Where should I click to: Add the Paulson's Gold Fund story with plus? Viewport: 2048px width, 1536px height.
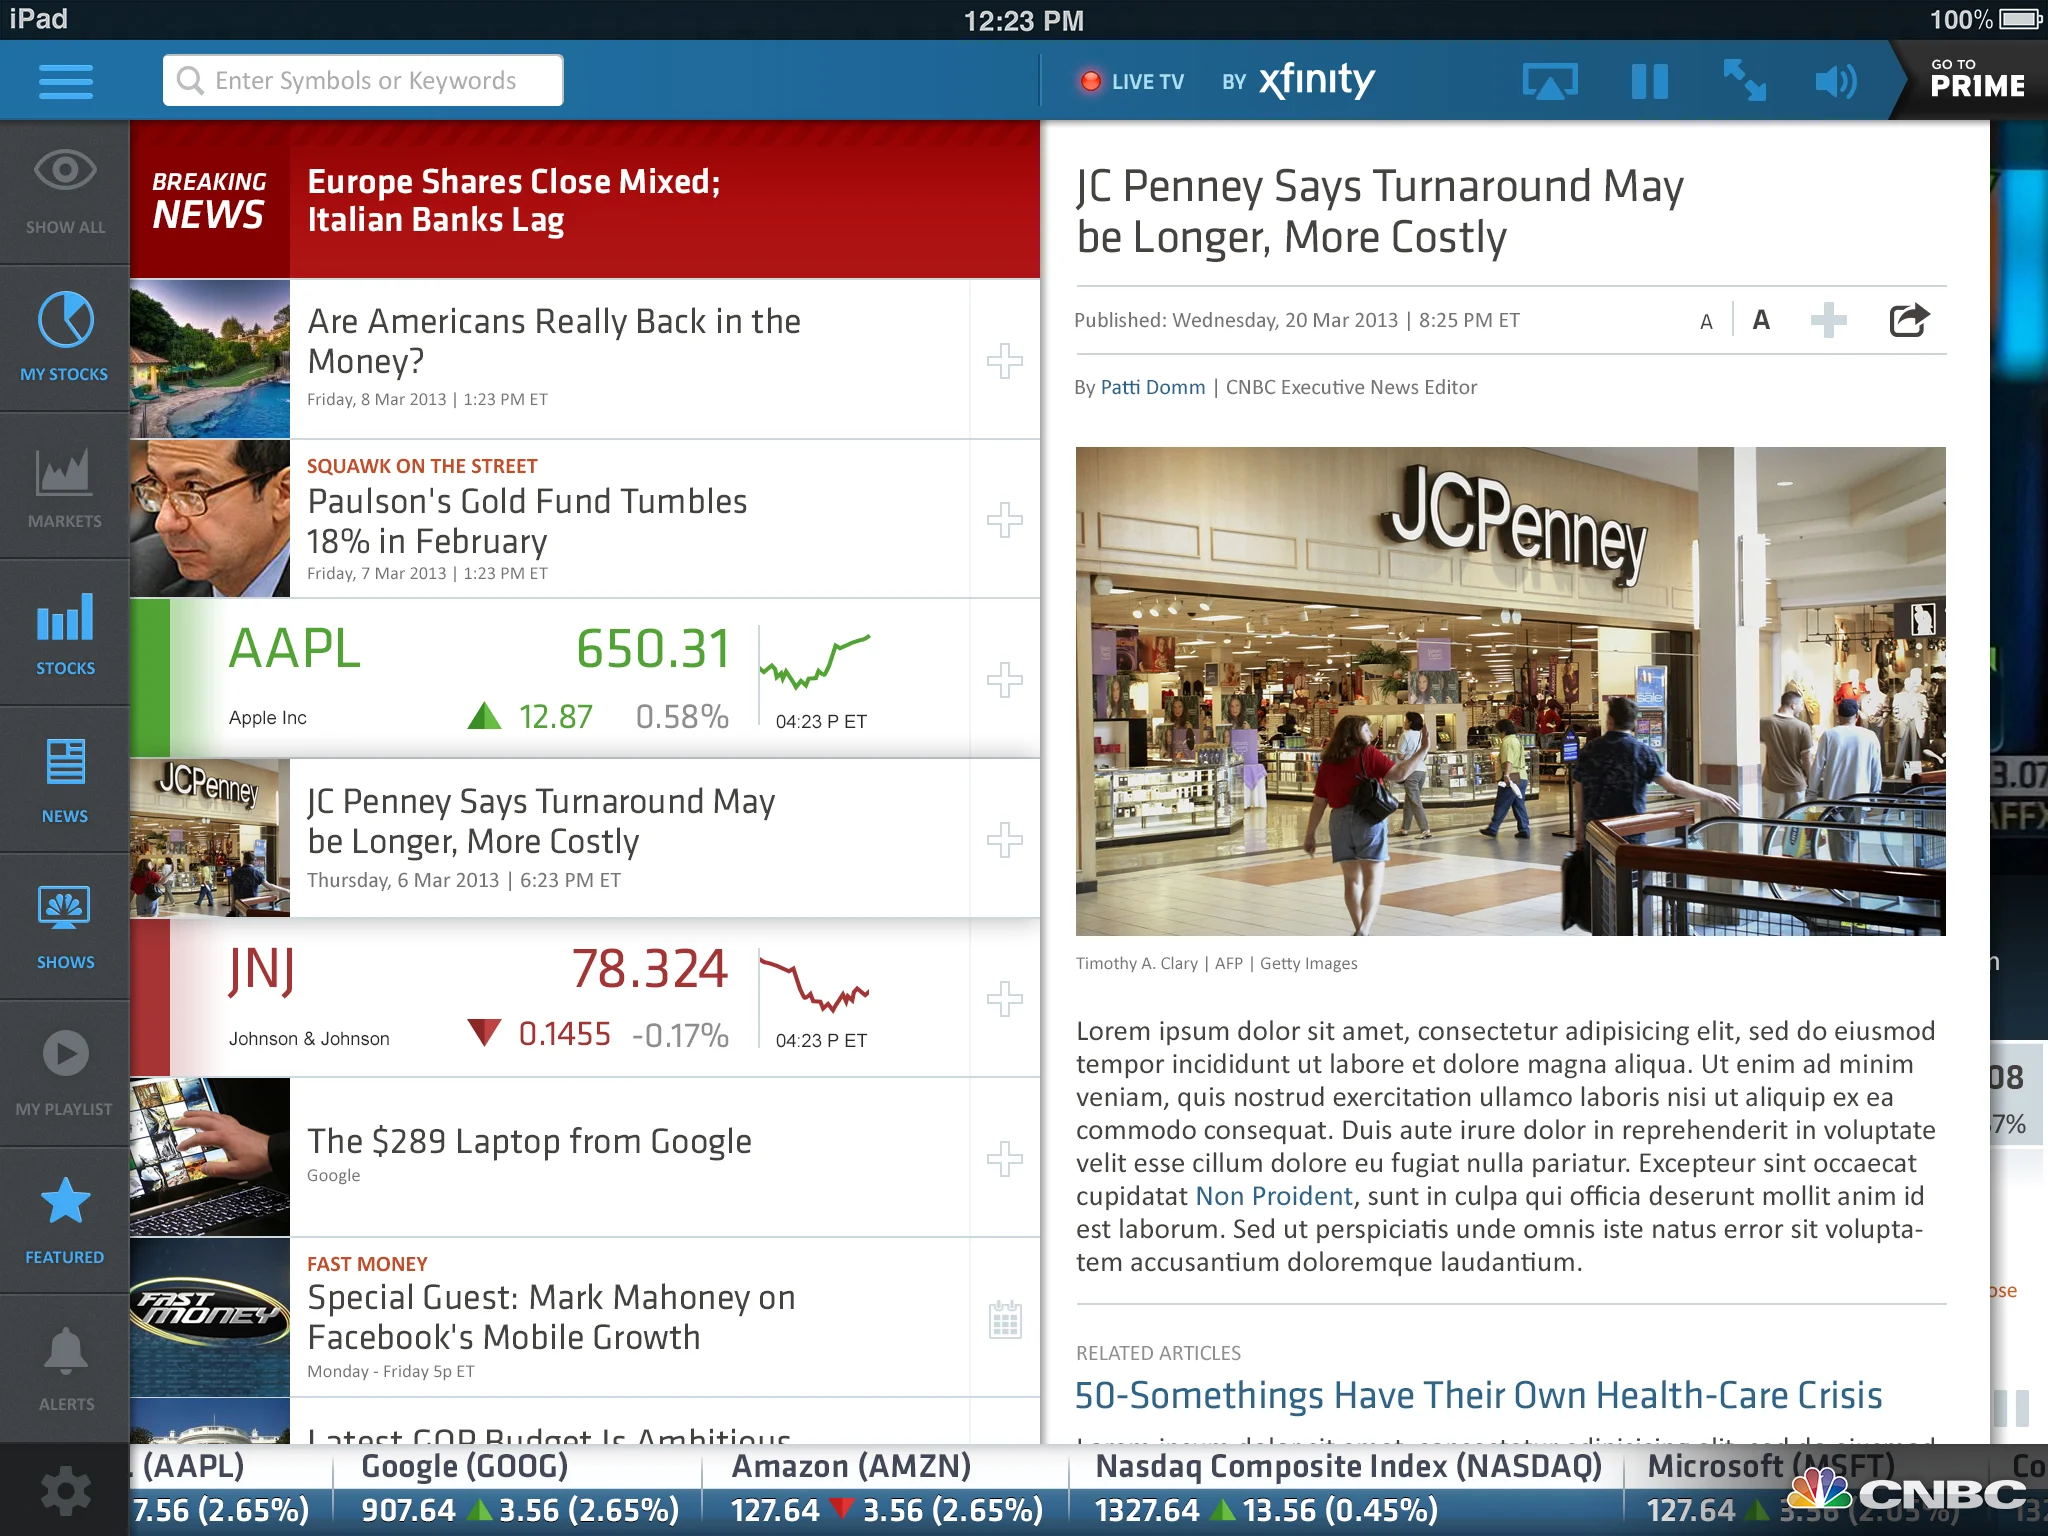[x=1005, y=520]
